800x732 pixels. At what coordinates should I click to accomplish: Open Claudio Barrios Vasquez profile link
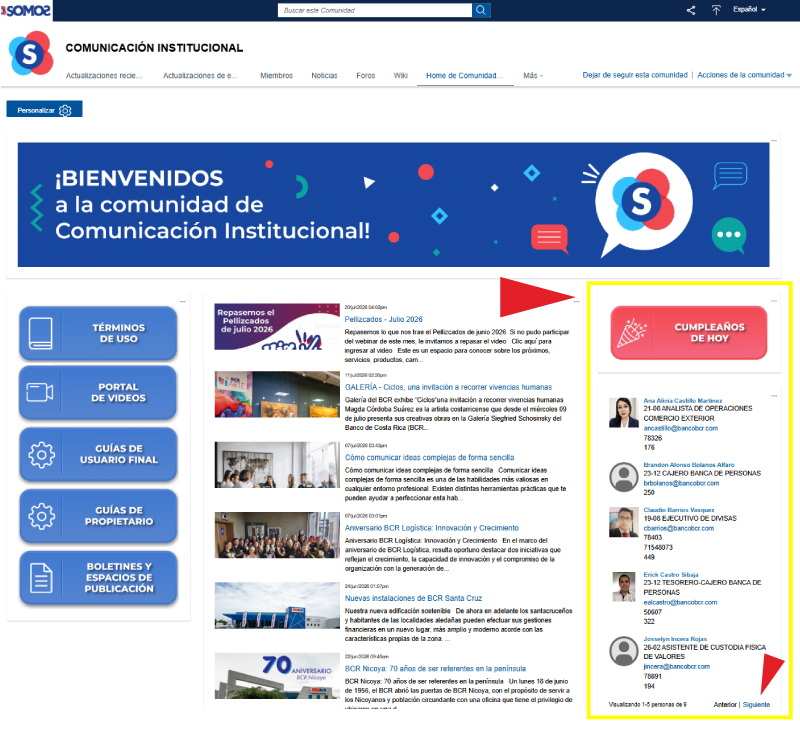pos(679,510)
